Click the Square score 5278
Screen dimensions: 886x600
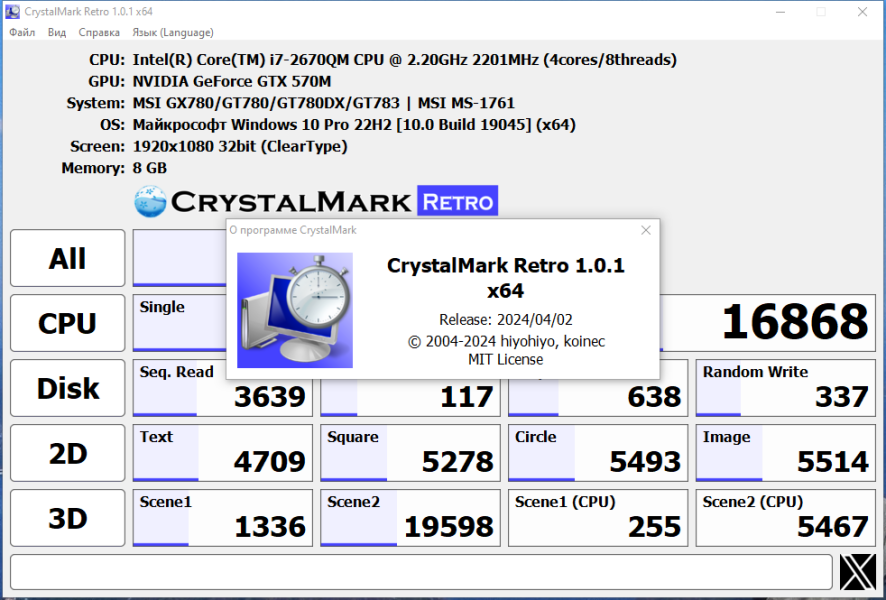410,453
